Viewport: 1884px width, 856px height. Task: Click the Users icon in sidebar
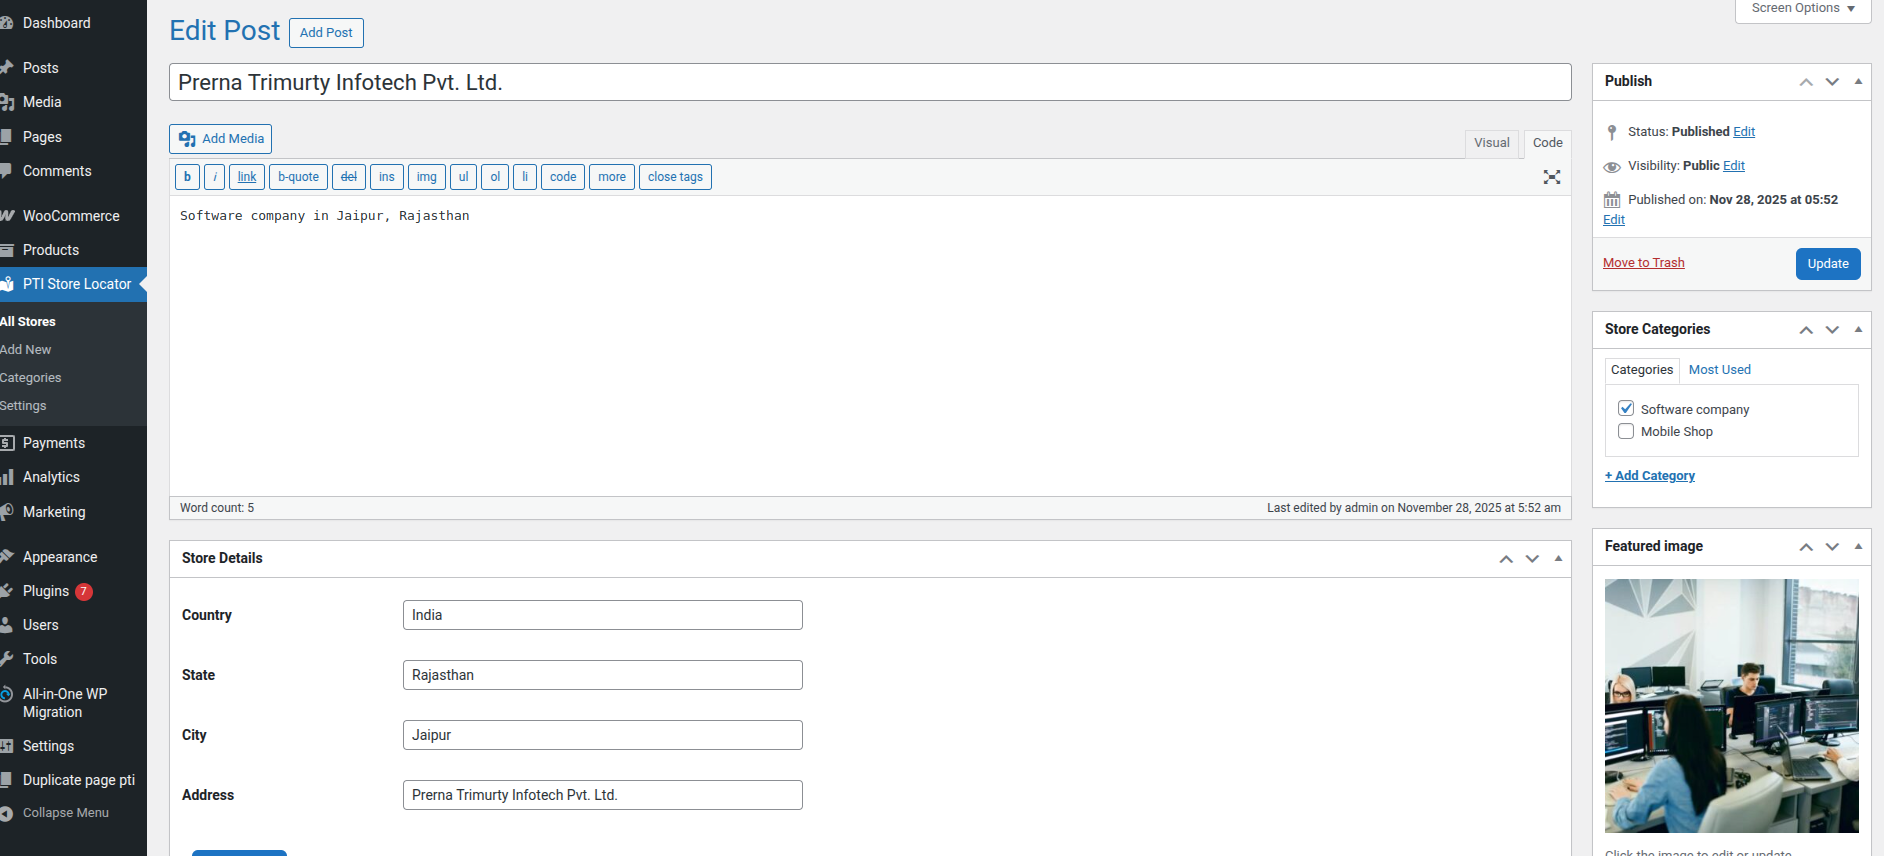pos(6,625)
